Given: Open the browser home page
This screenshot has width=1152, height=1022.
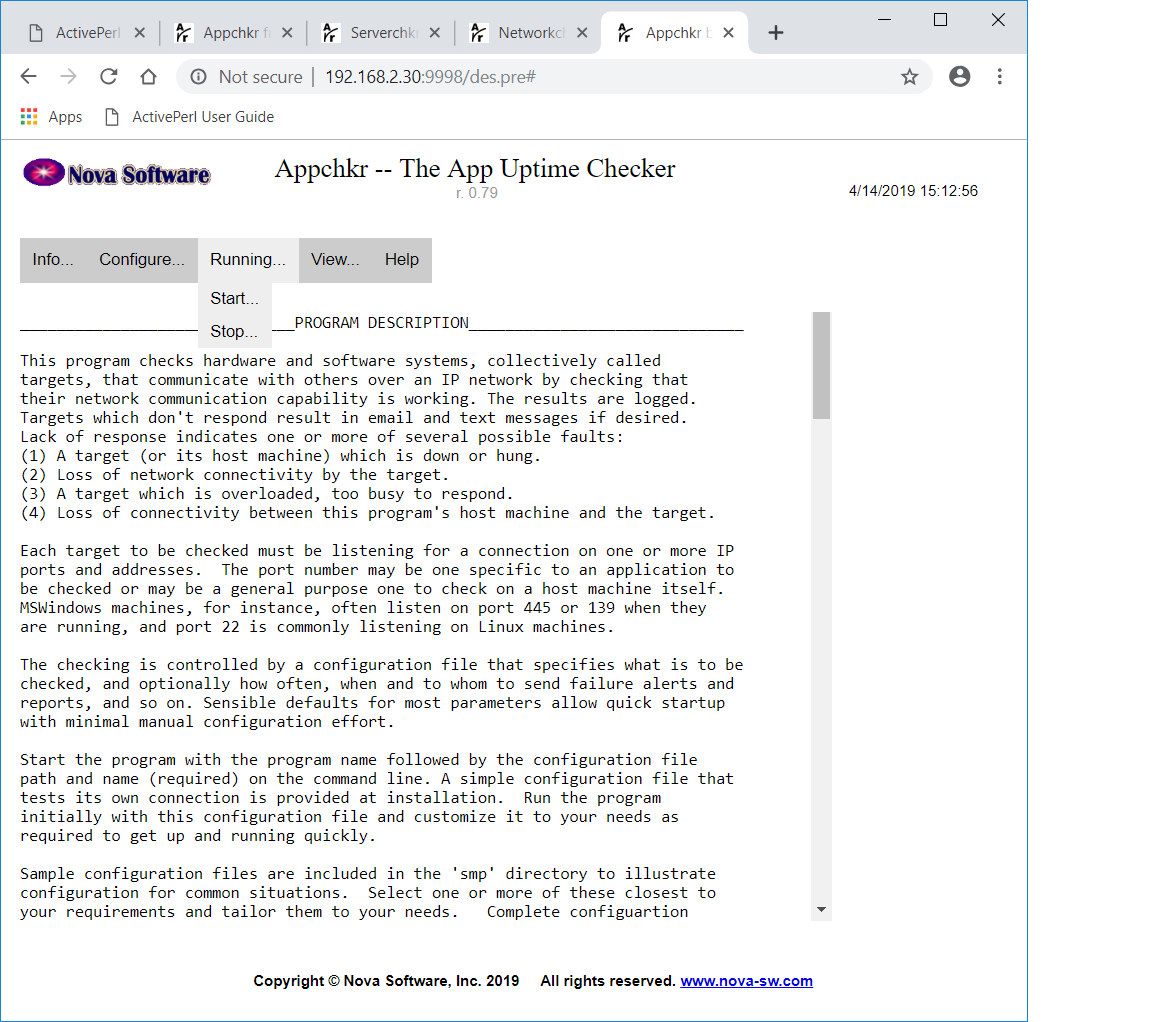Looking at the screenshot, I should pos(148,76).
